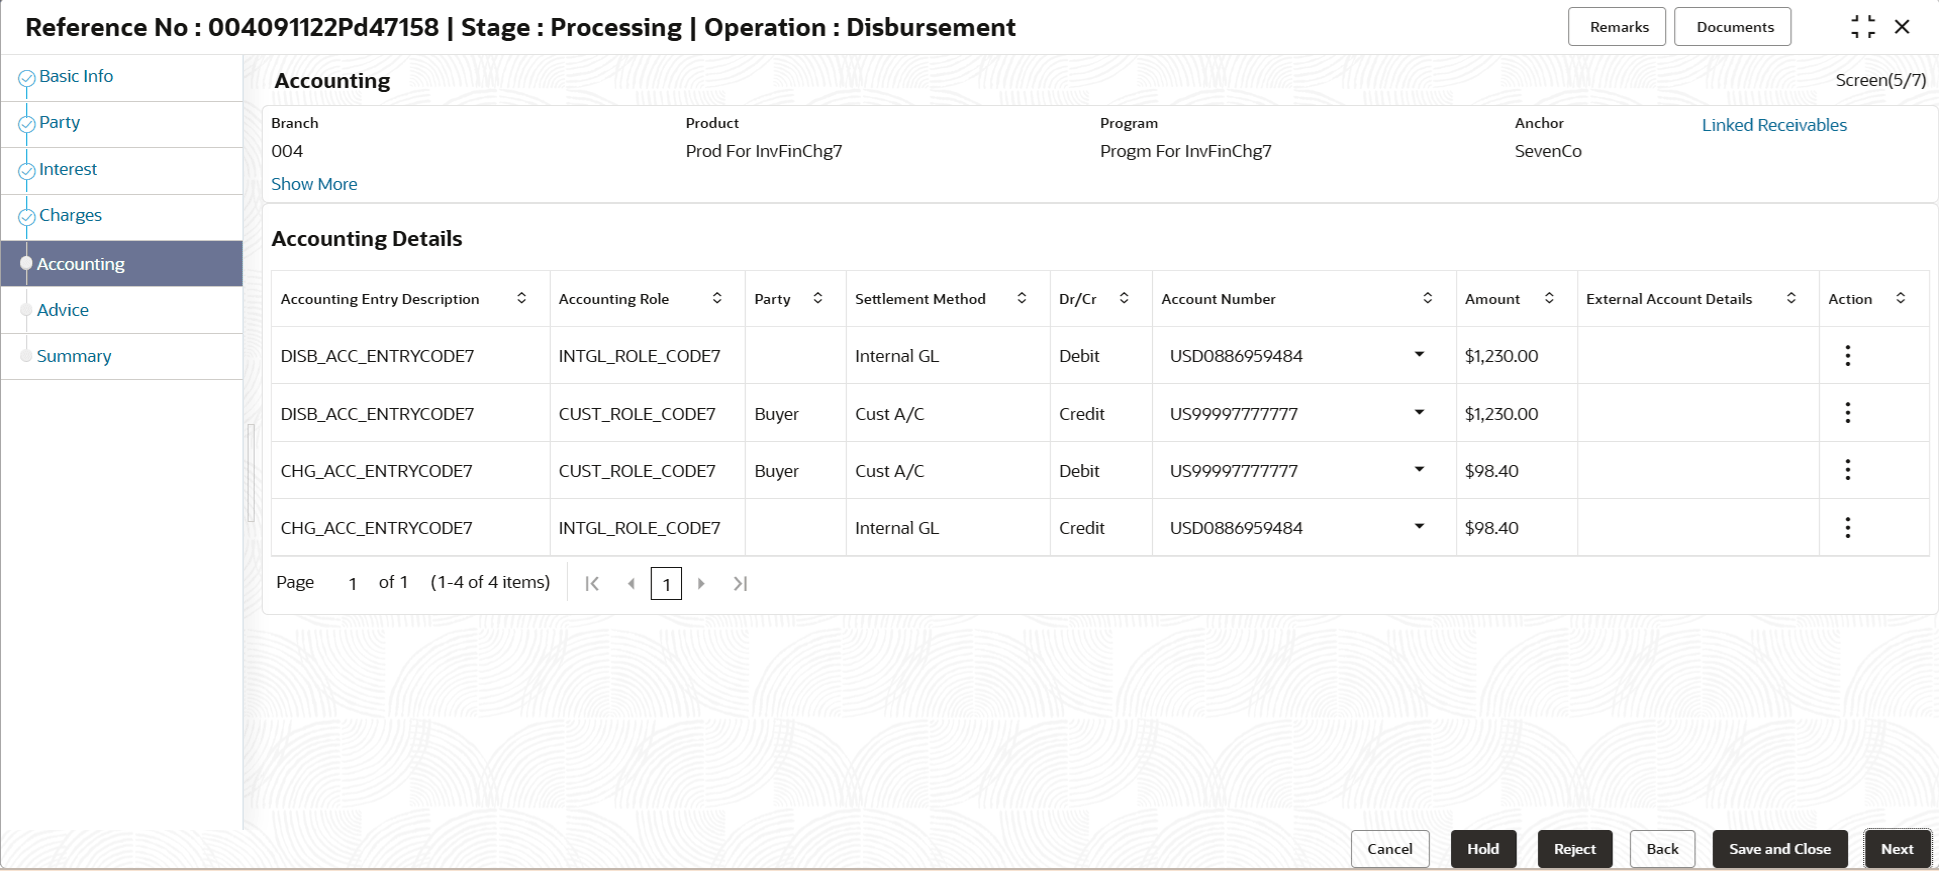
Task: Go to last page of table
Action: pyautogui.click(x=740, y=583)
